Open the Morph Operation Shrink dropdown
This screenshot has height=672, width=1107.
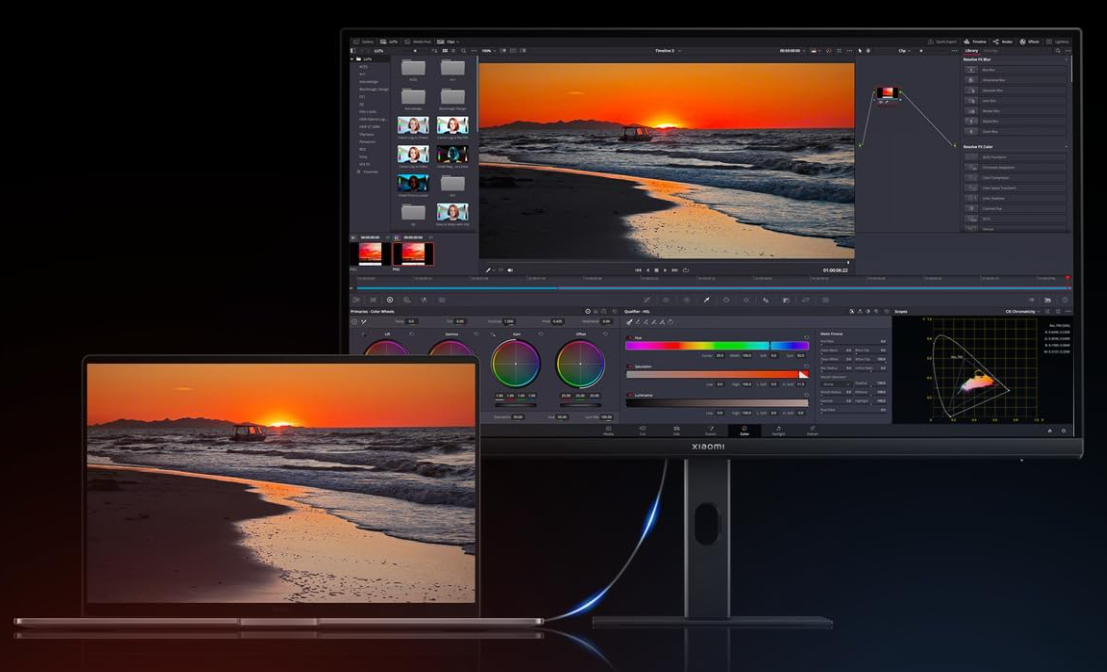836,384
